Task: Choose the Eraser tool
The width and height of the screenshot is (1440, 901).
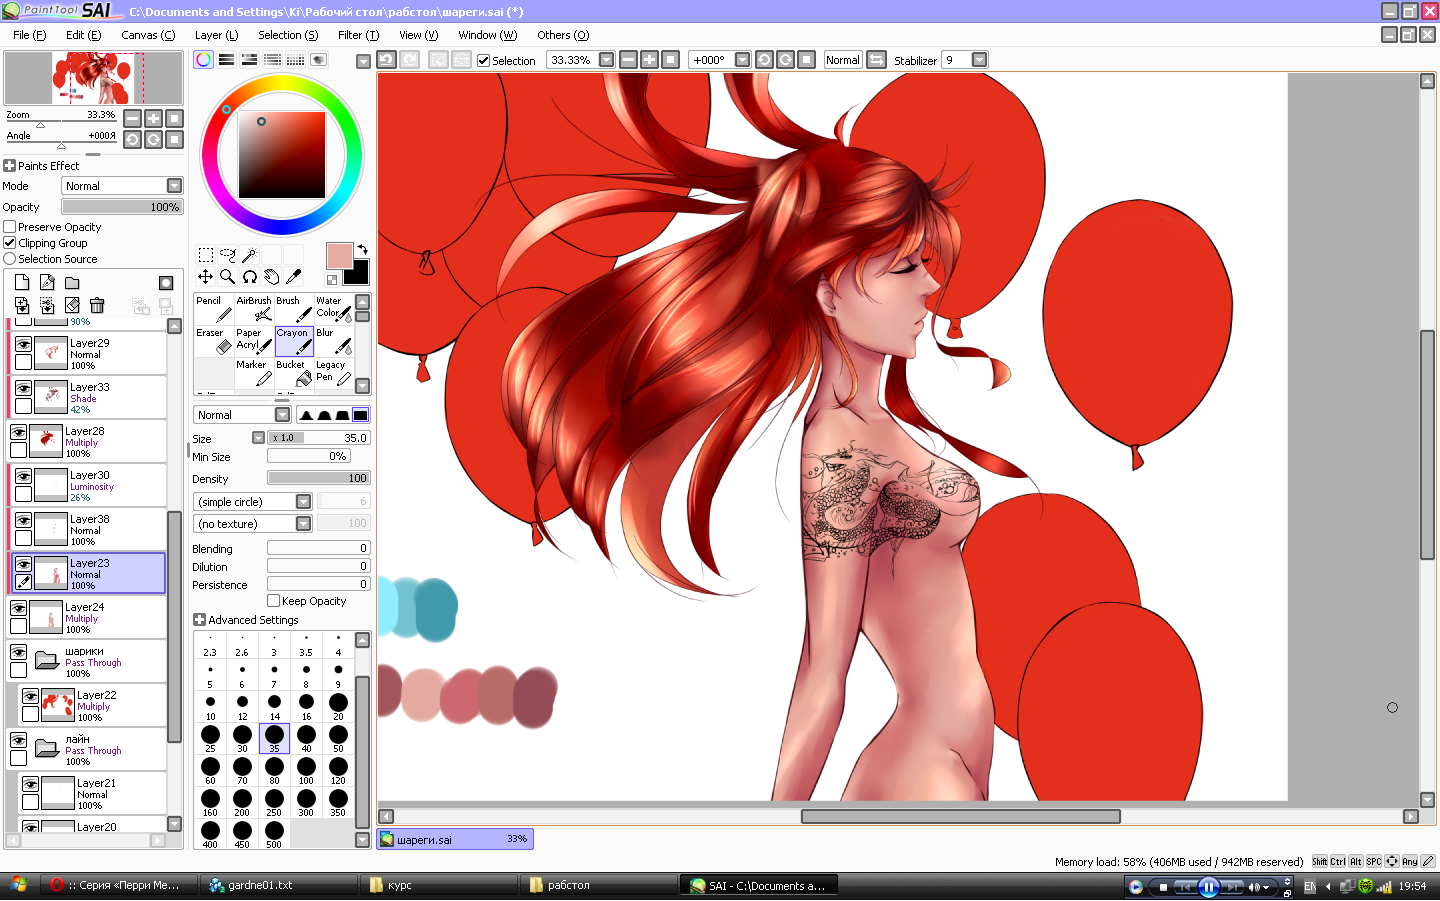Action: point(213,340)
